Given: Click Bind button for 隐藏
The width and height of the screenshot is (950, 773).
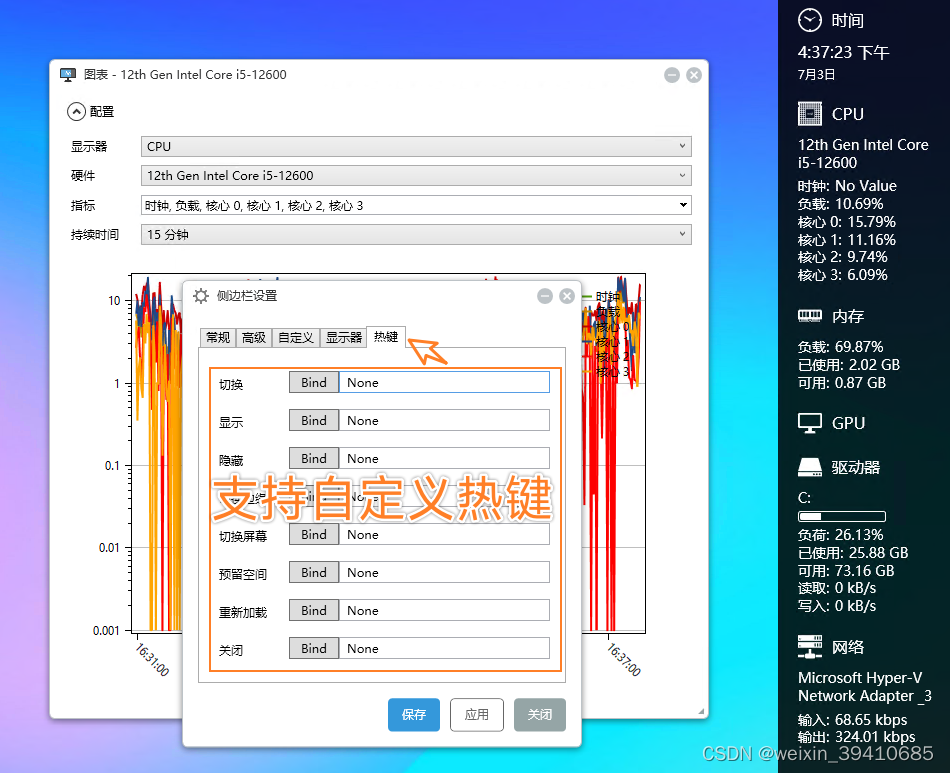Looking at the screenshot, I should click(x=314, y=459).
